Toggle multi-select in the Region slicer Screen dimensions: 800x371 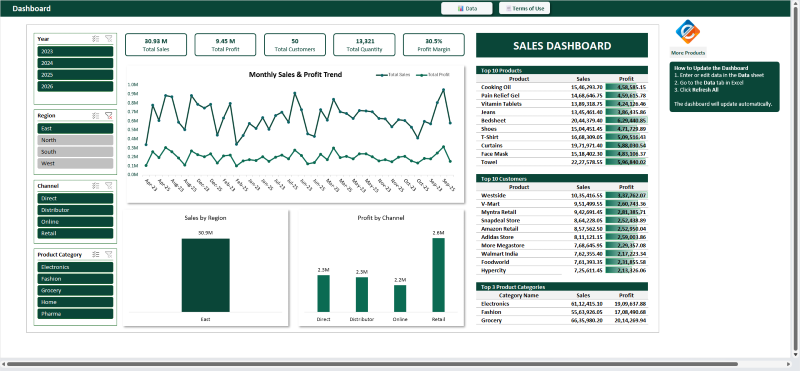pos(95,116)
